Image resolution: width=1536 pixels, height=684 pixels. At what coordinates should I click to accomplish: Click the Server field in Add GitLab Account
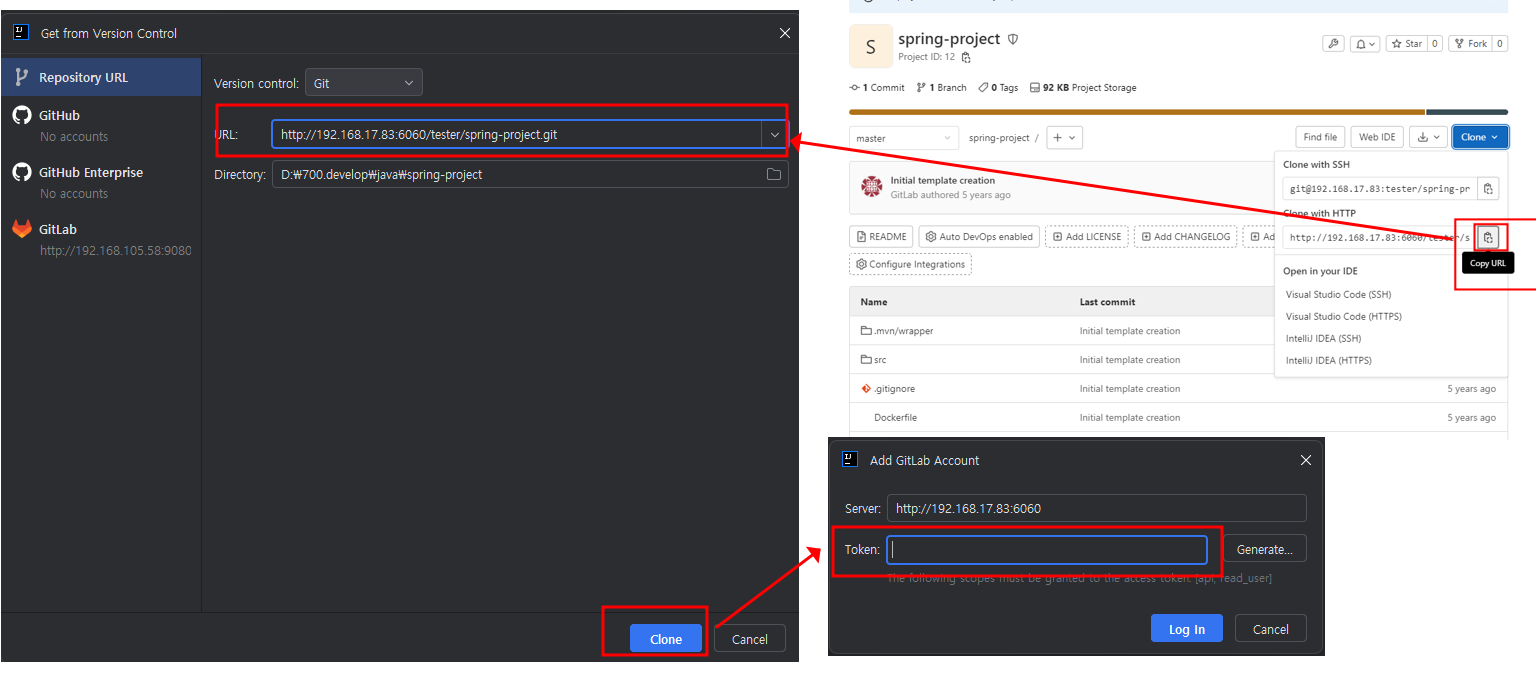tap(1096, 508)
